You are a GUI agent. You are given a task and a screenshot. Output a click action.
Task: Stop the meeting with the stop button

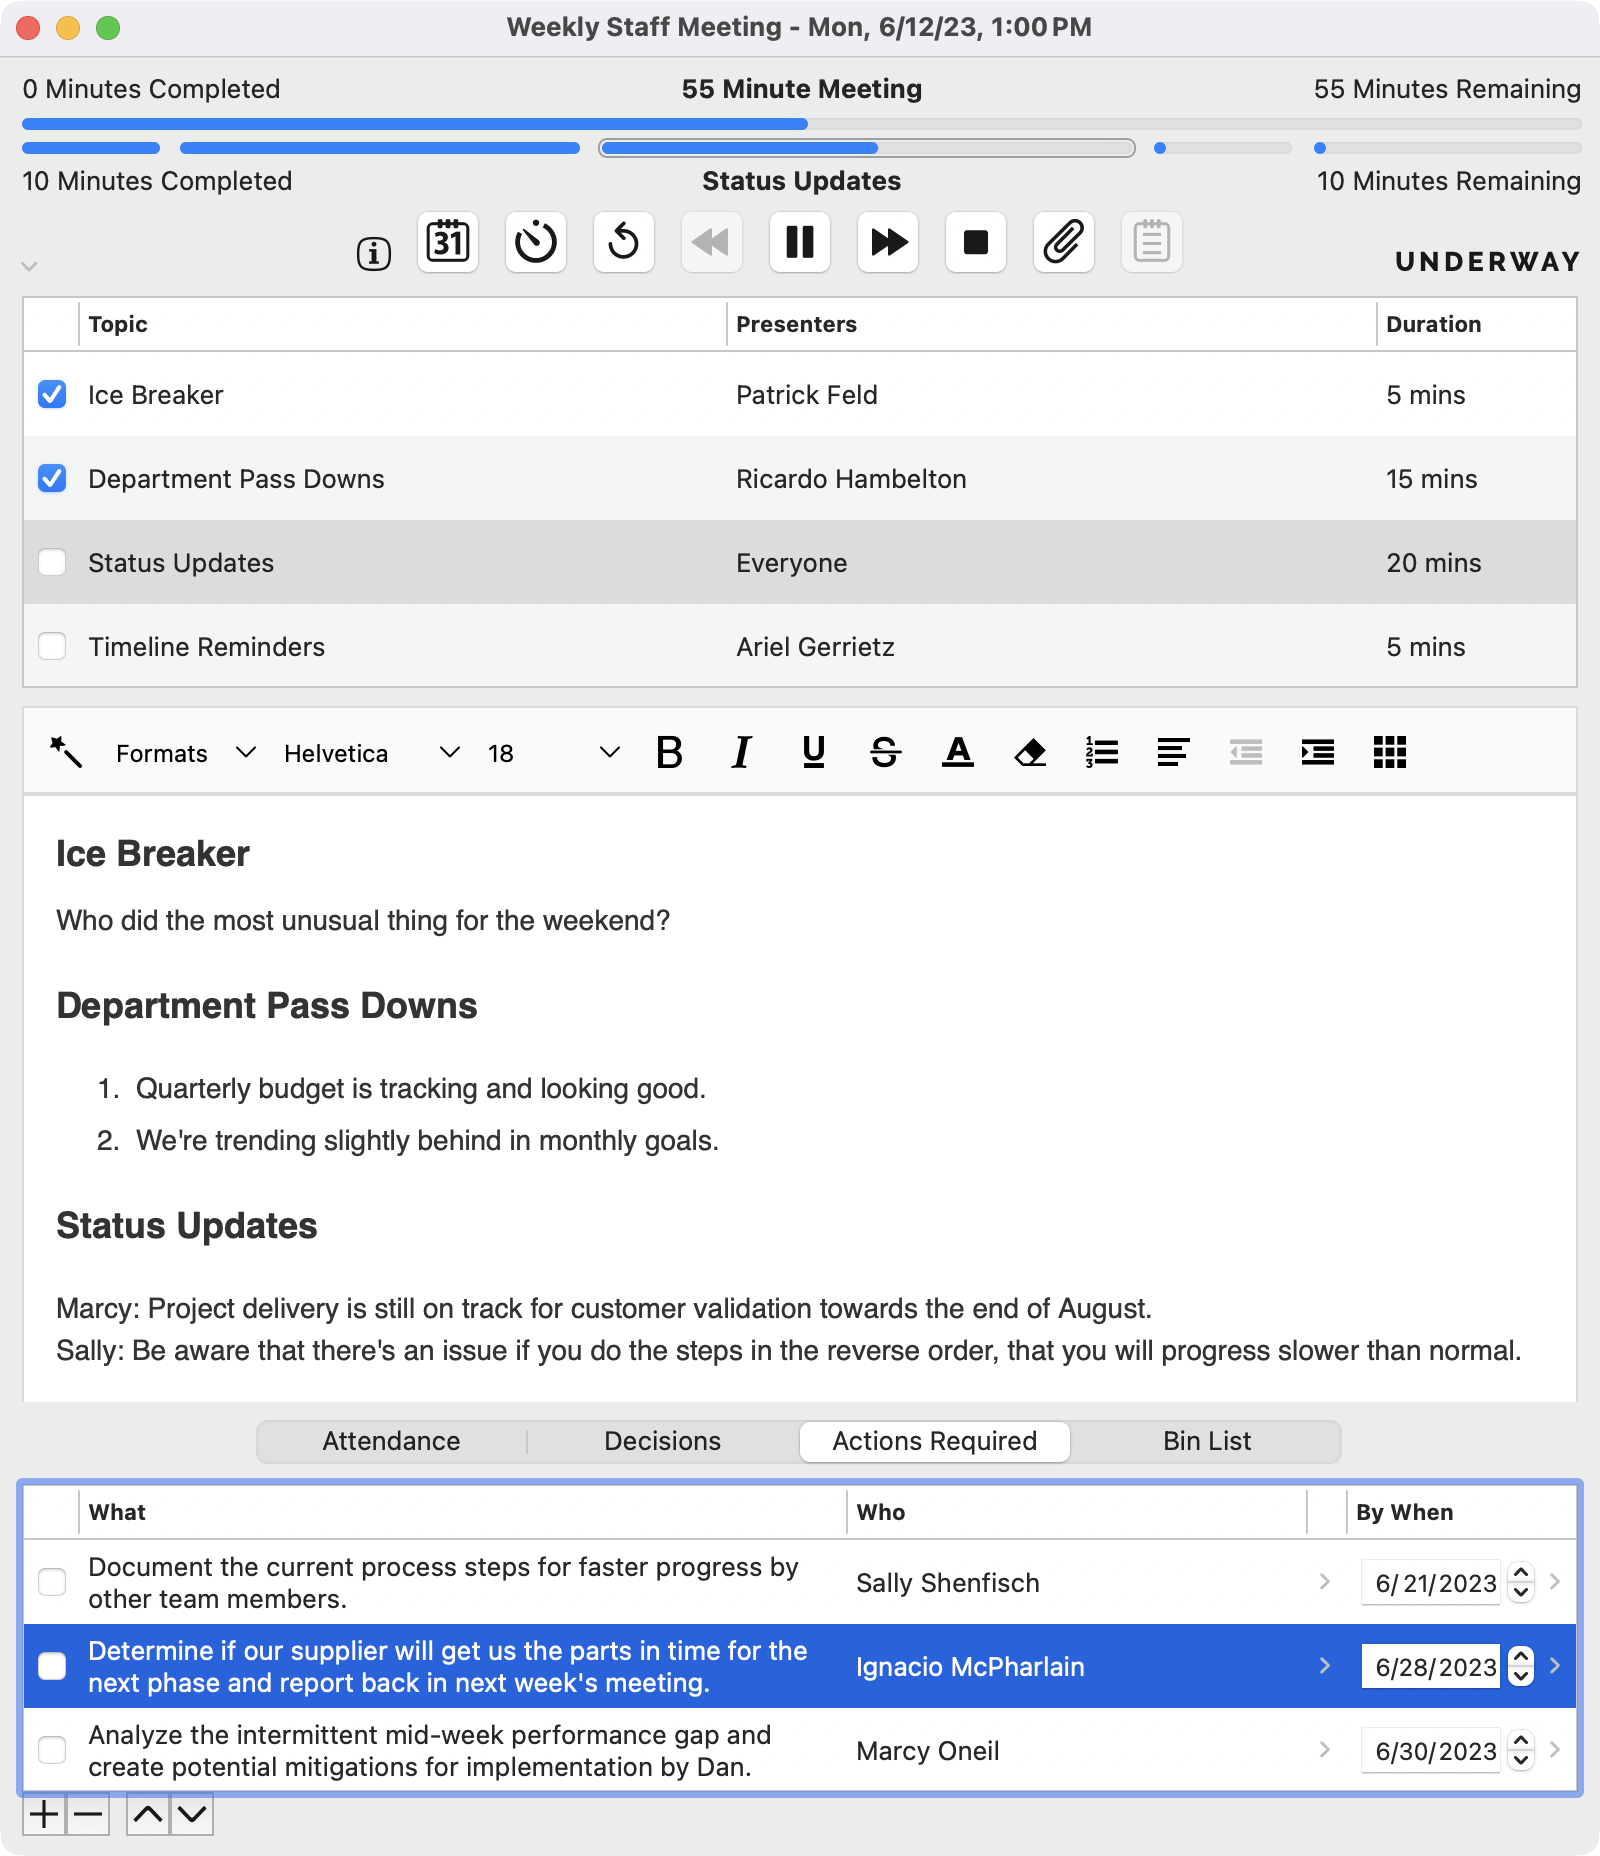[x=975, y=242]
